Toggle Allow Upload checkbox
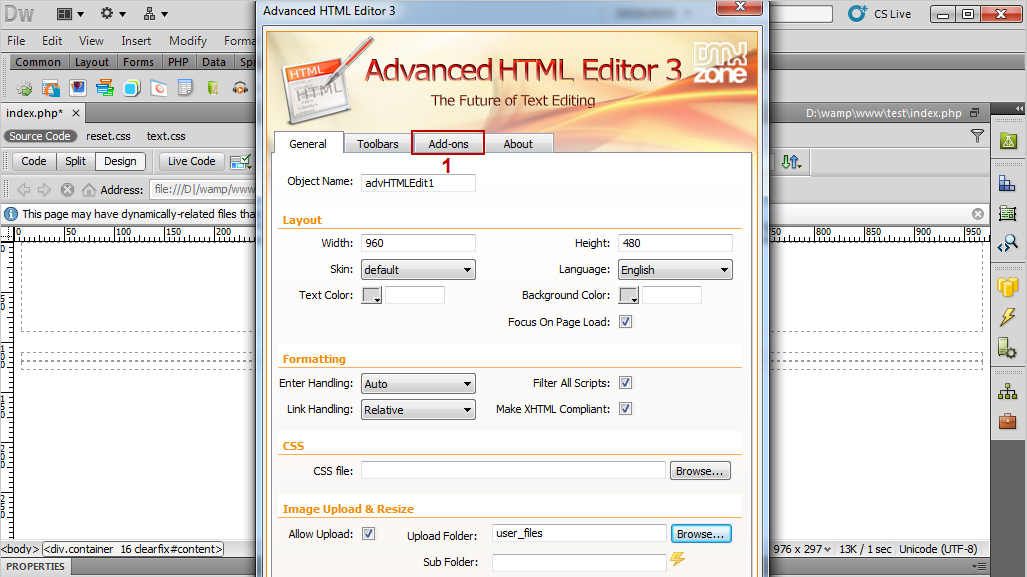 point(369,534)
